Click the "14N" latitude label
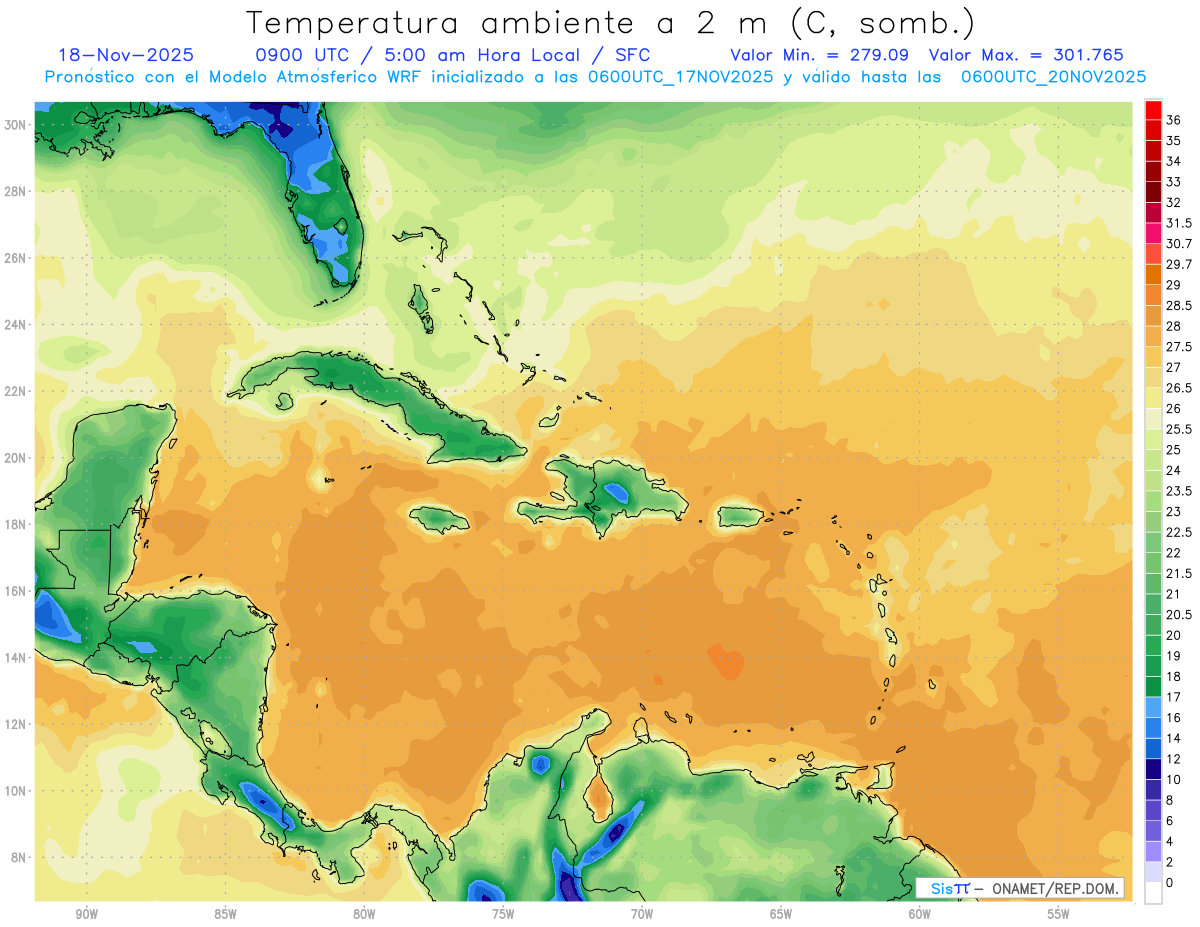Image resolution: width=1200 pixels, height=927 pixels. 17,657
